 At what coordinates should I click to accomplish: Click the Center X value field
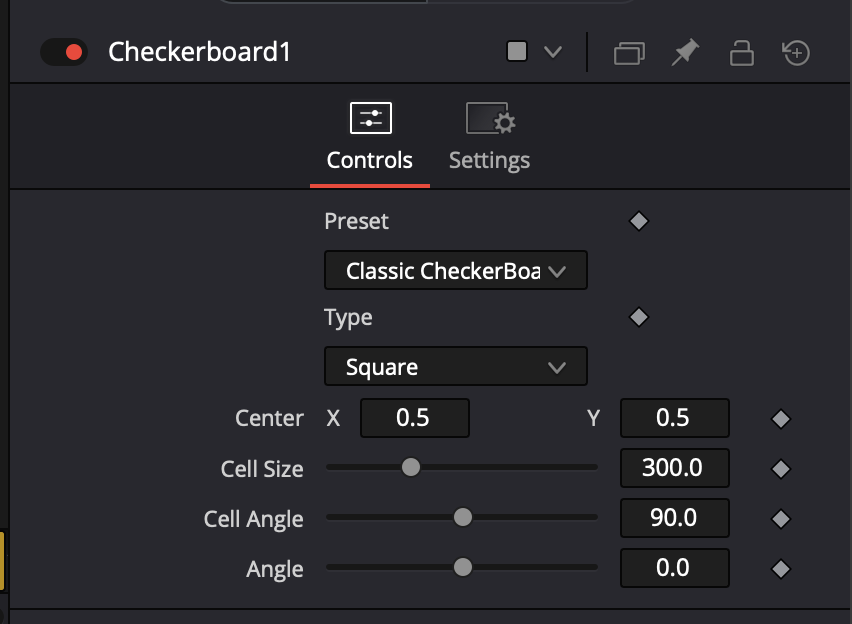414,418
